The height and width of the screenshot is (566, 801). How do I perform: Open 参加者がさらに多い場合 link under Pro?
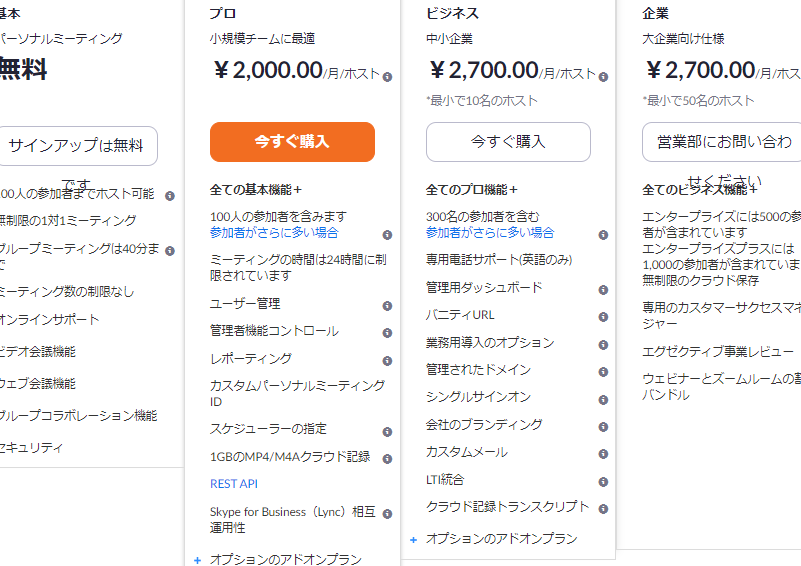[x=274, y=232]
